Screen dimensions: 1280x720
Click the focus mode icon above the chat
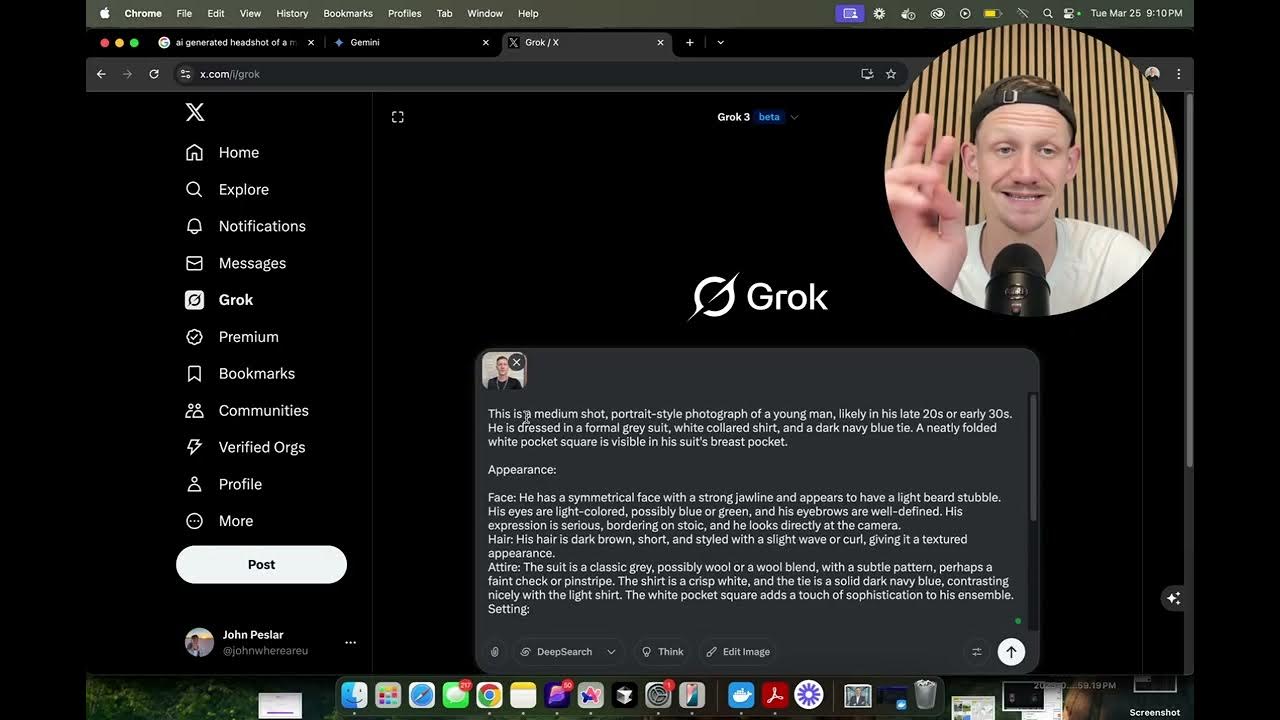coord(398,117)
